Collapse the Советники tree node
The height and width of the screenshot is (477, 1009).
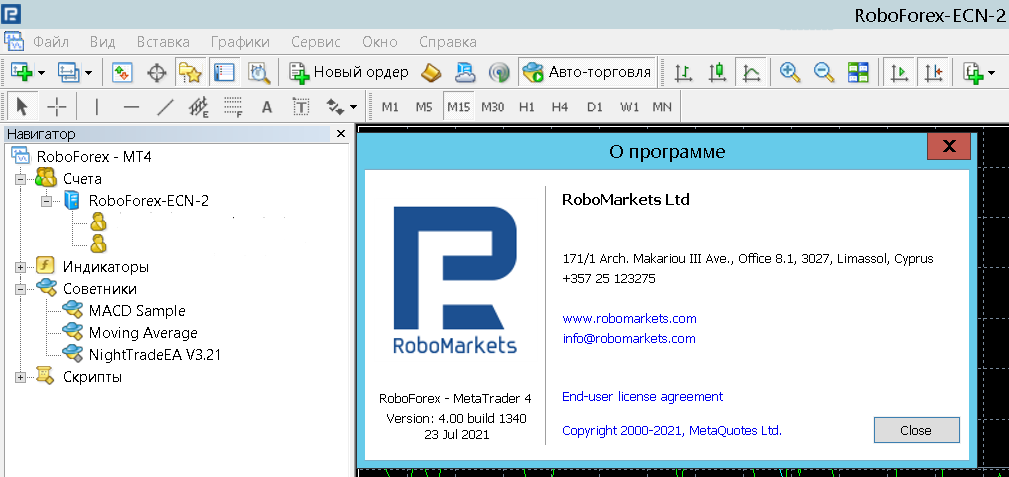[21, 289]
